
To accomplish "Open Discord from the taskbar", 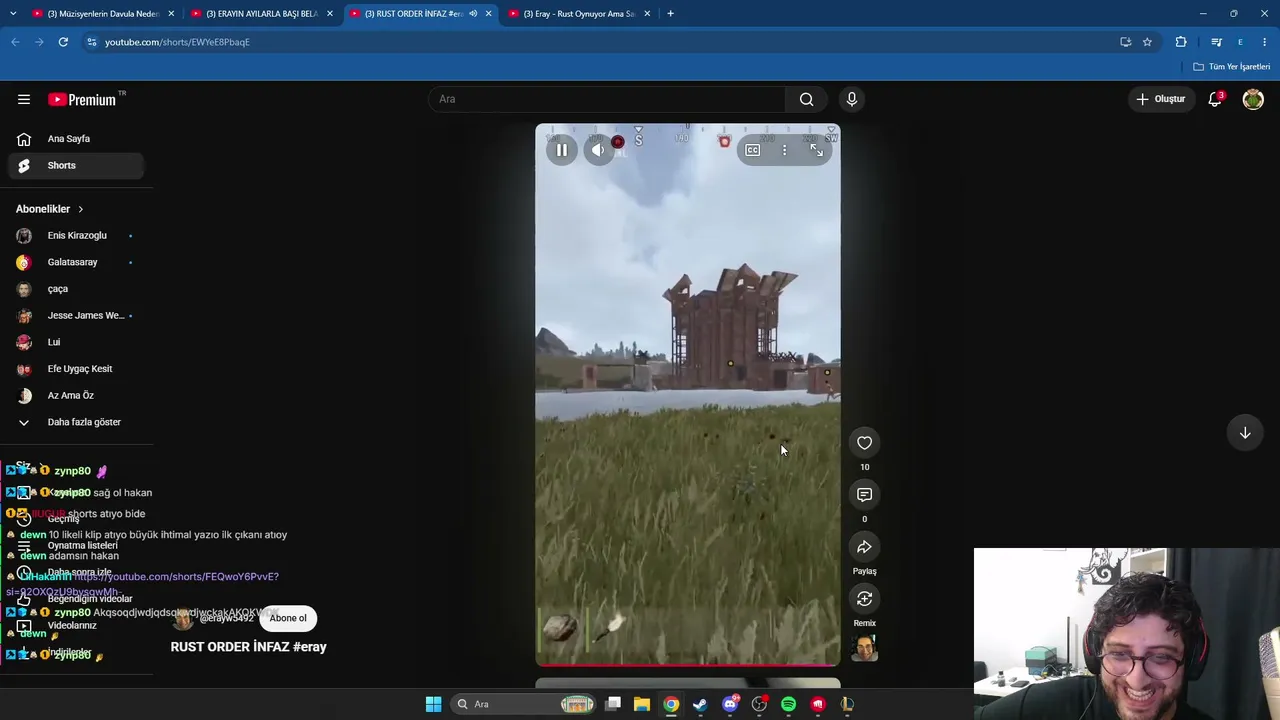I will point(730,704).
